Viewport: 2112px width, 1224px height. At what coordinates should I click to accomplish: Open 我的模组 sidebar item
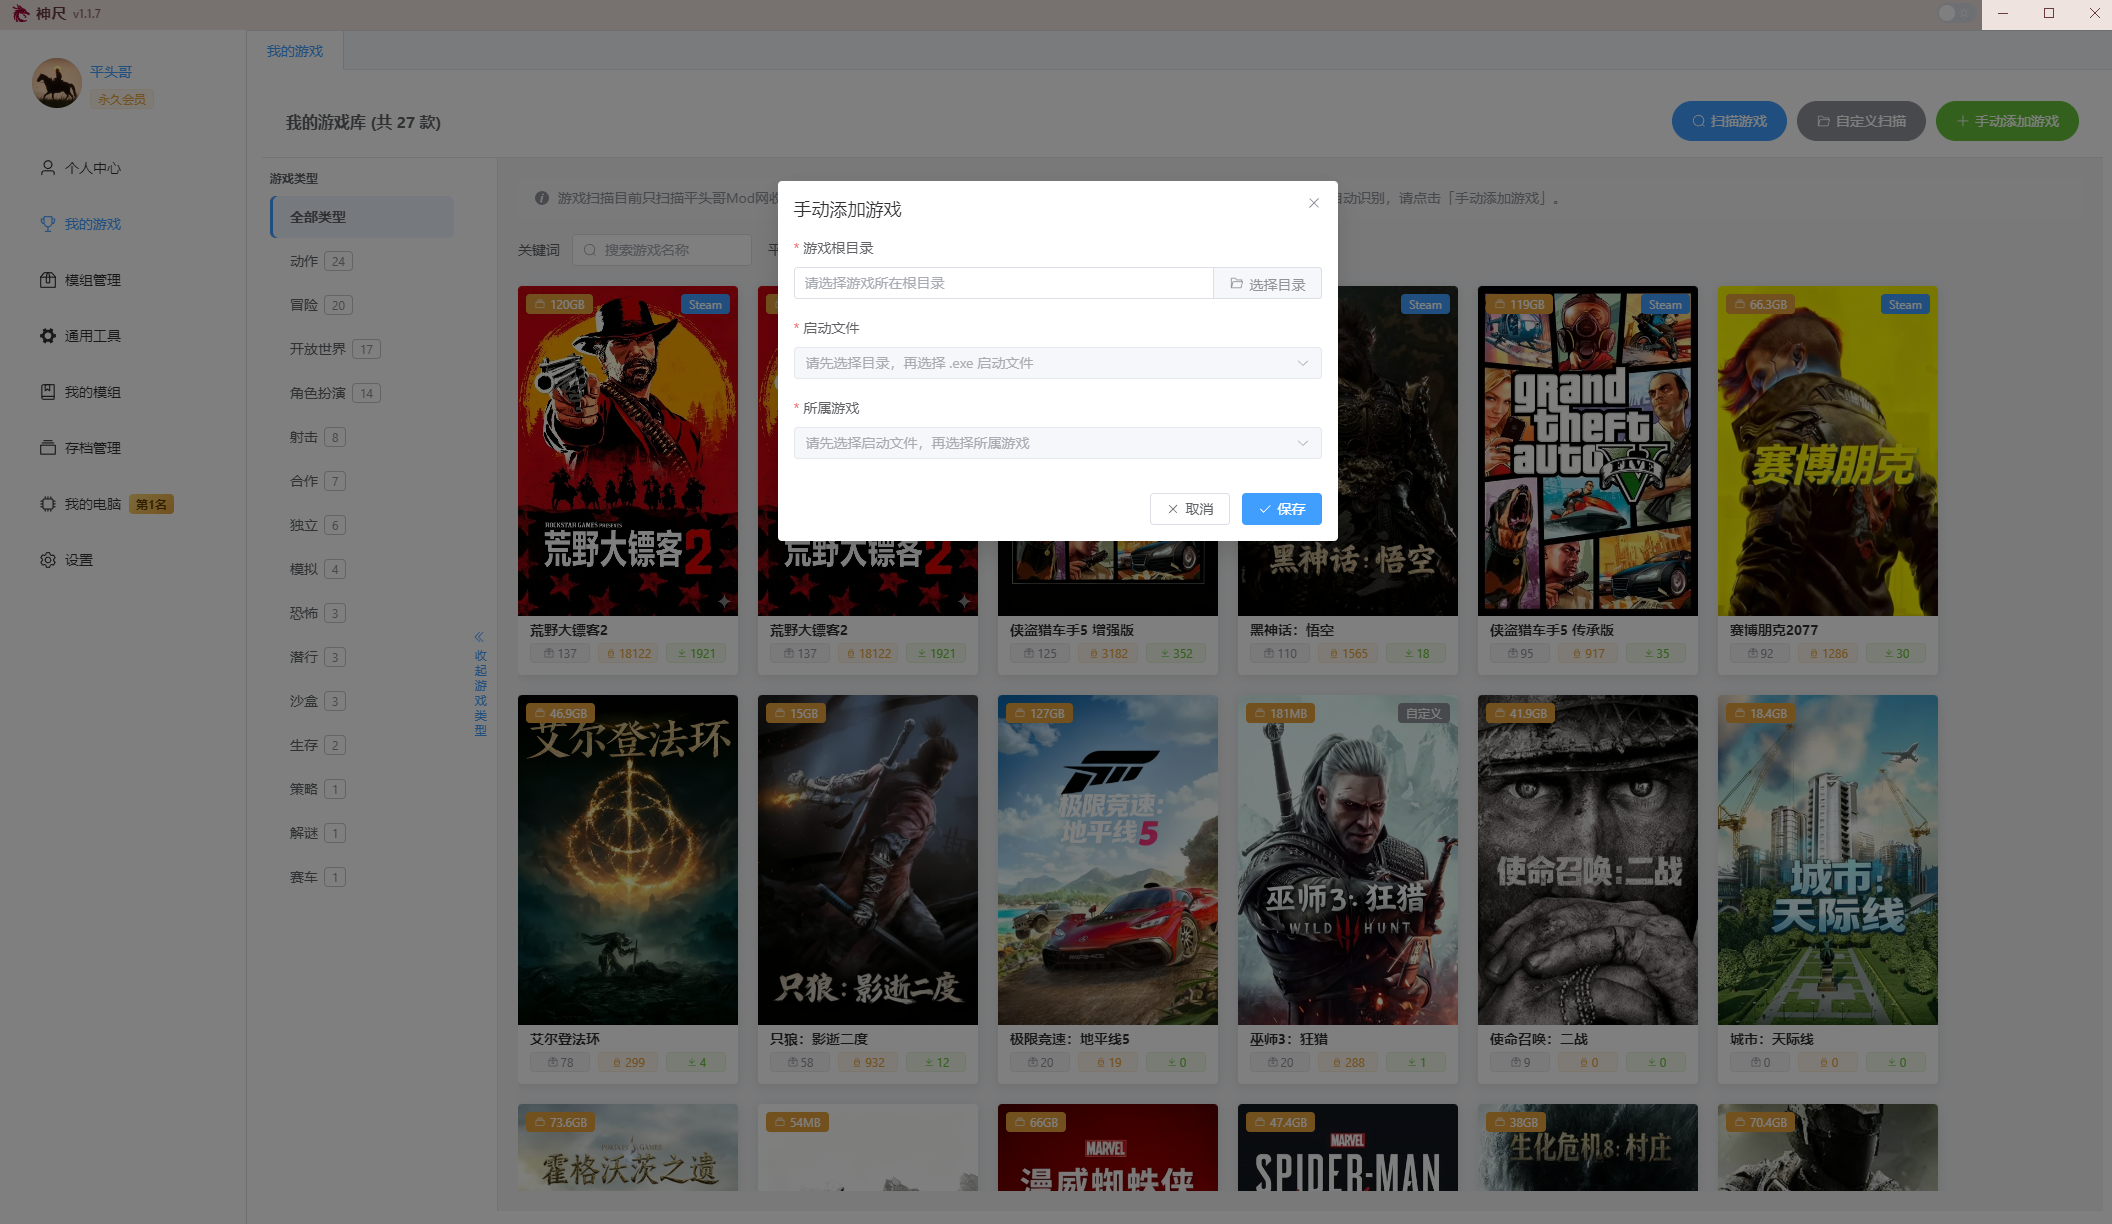80,392
